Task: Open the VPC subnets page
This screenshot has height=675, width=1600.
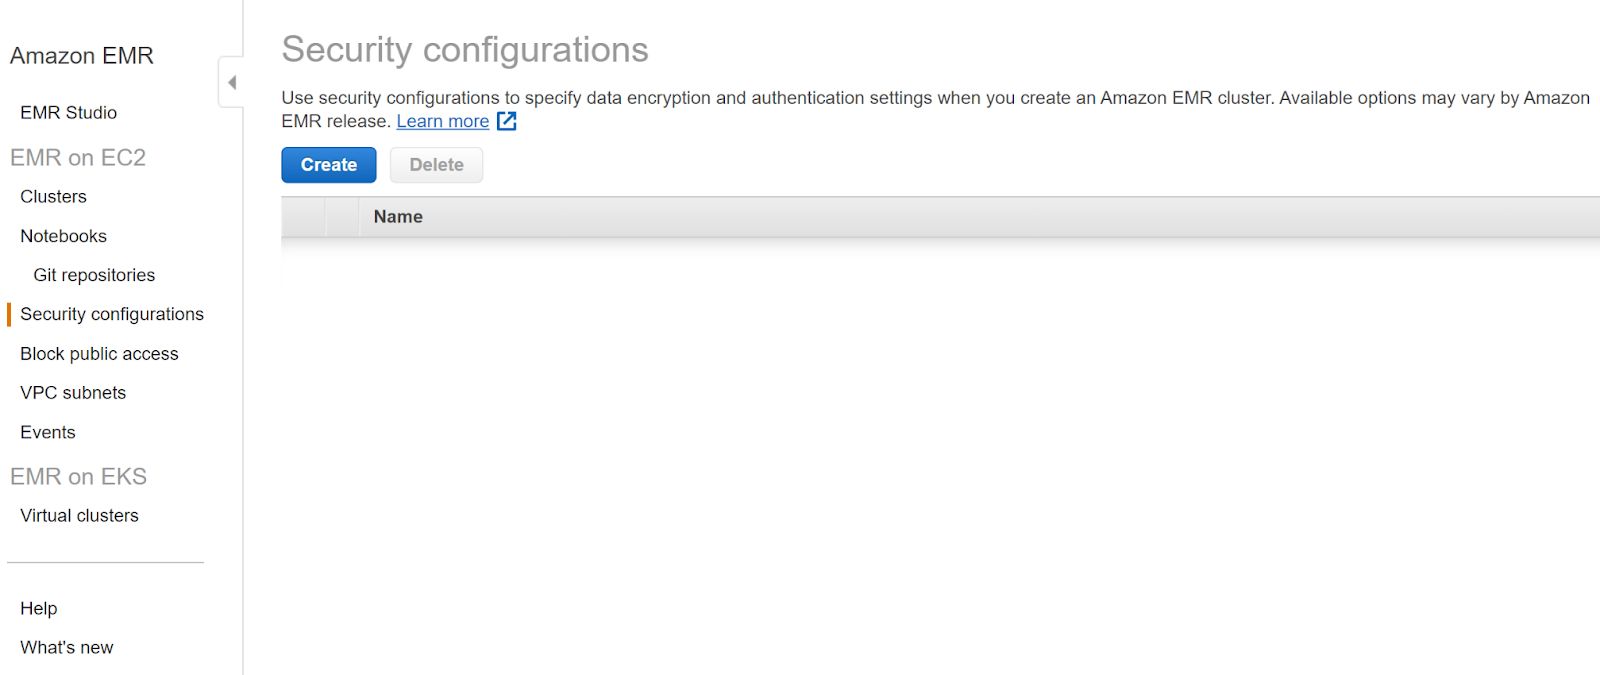Action: [x=73, y=393]
